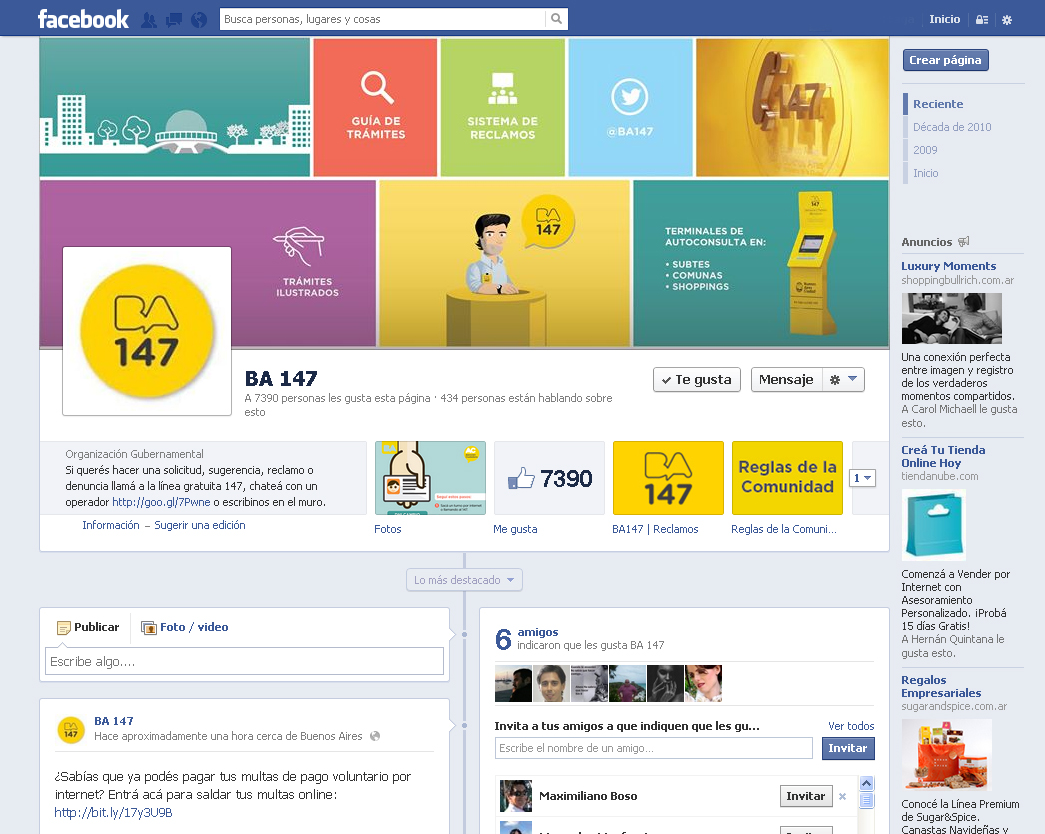Switch to Foto / video tab
1045x834 pixels.
pyautogui.click(x=185, y=627)
